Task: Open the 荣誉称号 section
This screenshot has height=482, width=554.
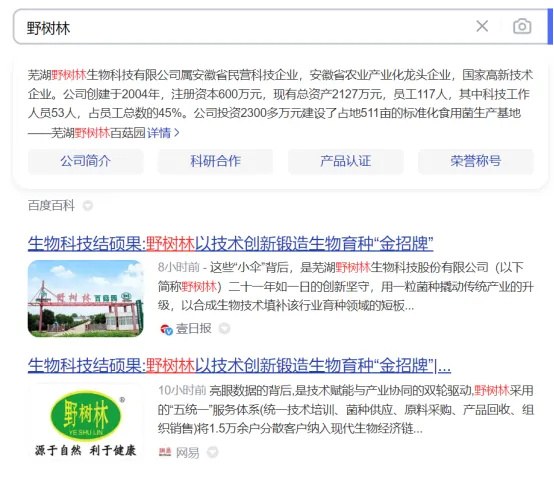Action: click(476, 161)
